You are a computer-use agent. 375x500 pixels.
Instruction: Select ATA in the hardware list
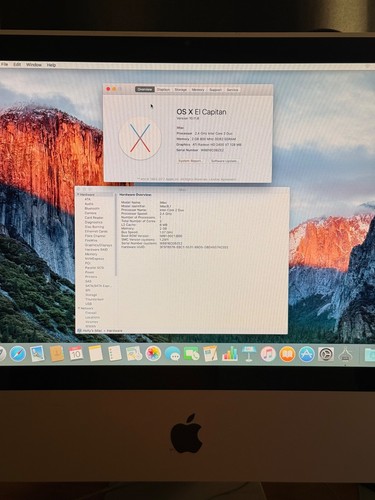click(x=88, y=199)
